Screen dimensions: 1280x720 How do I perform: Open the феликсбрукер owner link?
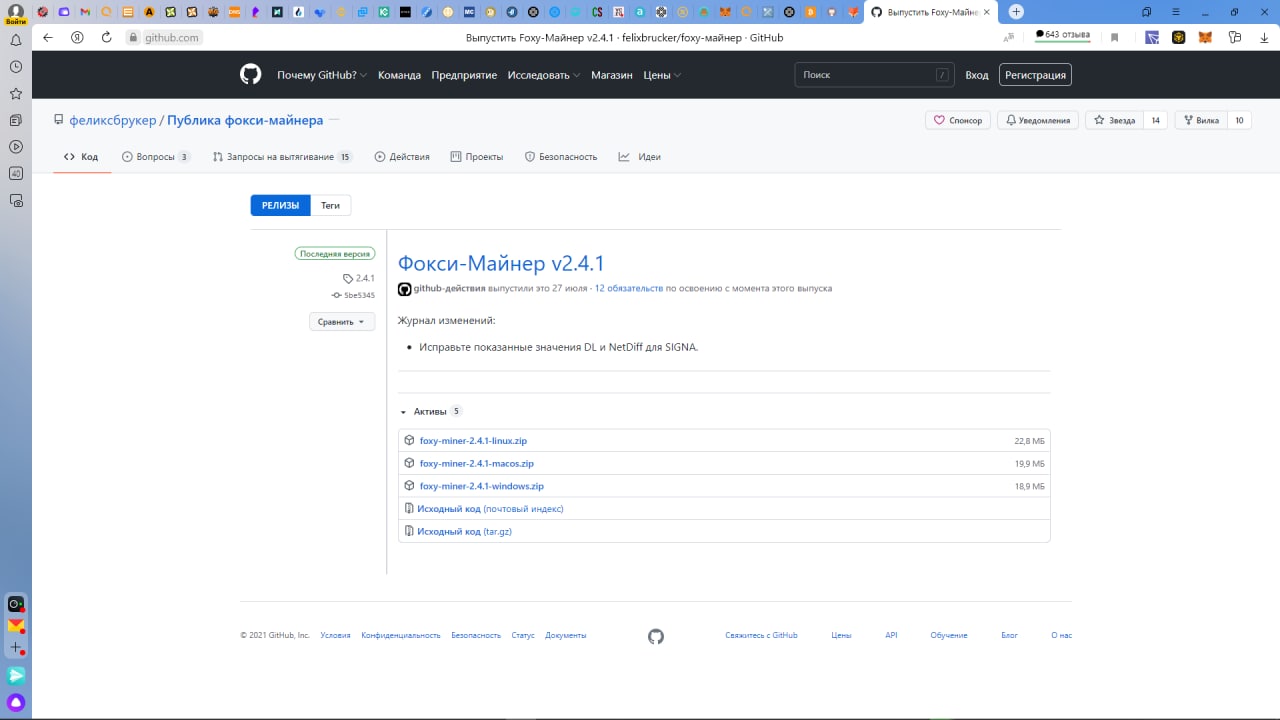tap(113, 120)
